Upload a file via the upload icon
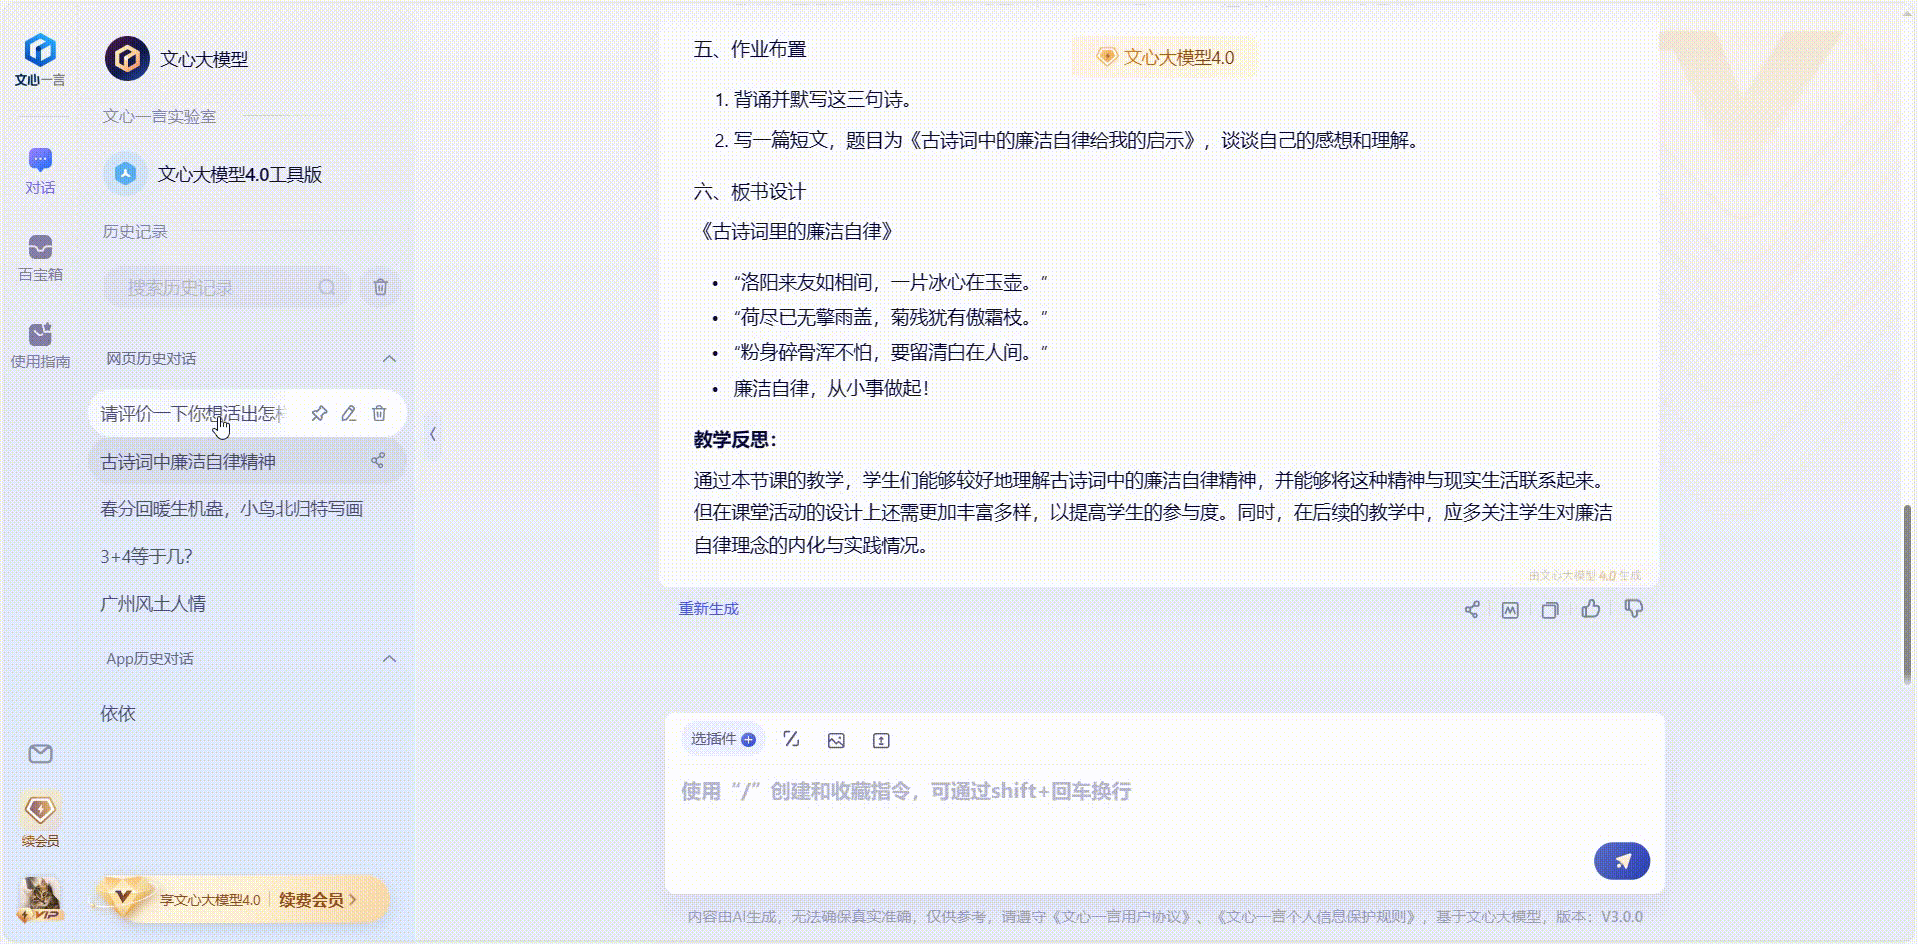 [880, 740]
